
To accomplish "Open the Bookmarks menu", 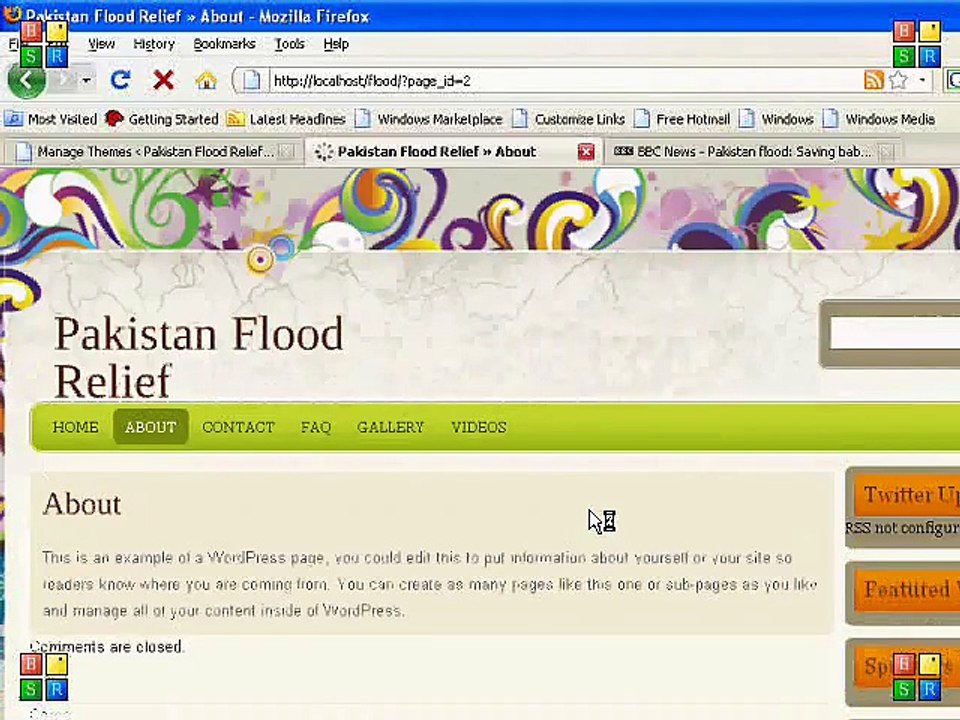I will [x=224, y=44].
